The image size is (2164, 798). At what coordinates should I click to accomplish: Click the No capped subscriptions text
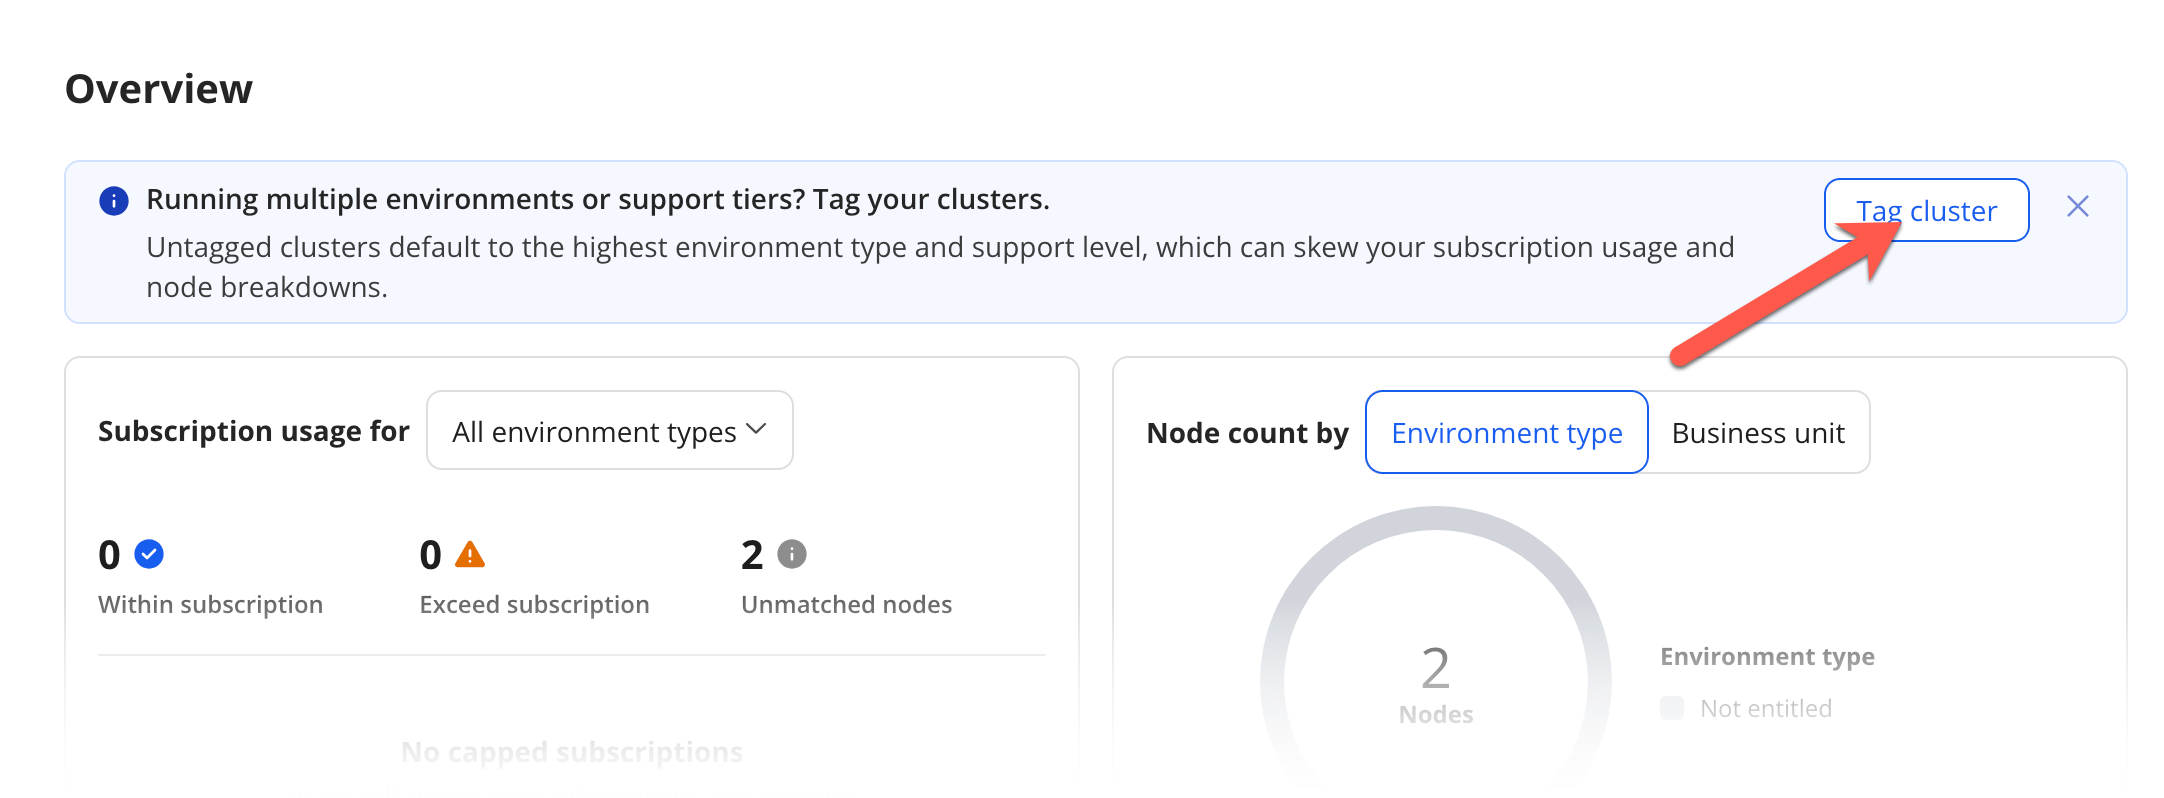pos(572,751)
